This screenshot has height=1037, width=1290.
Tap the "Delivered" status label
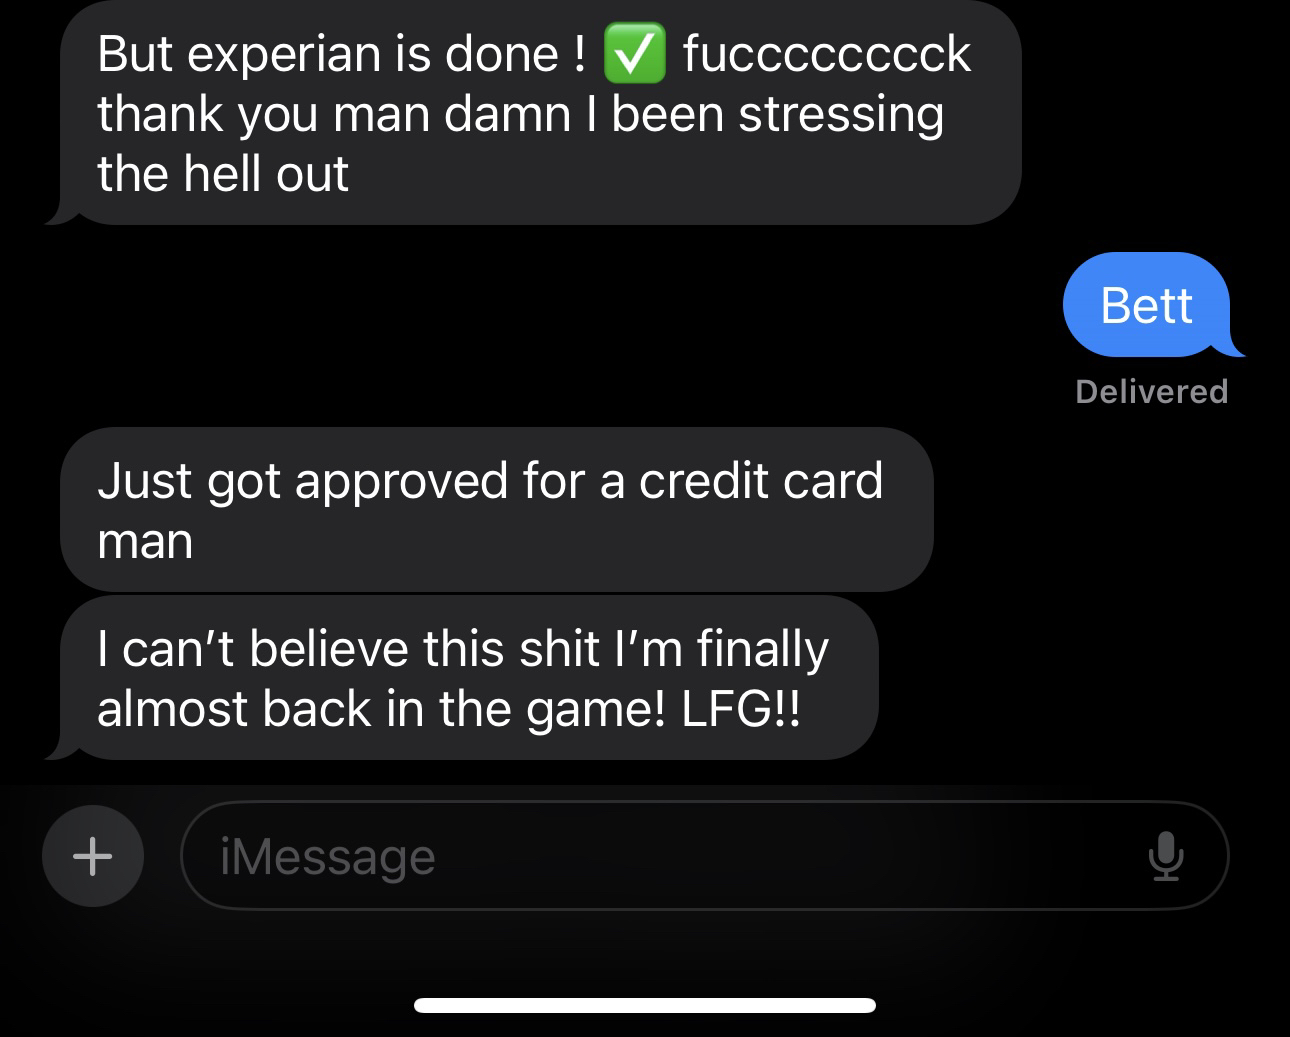1151,391
